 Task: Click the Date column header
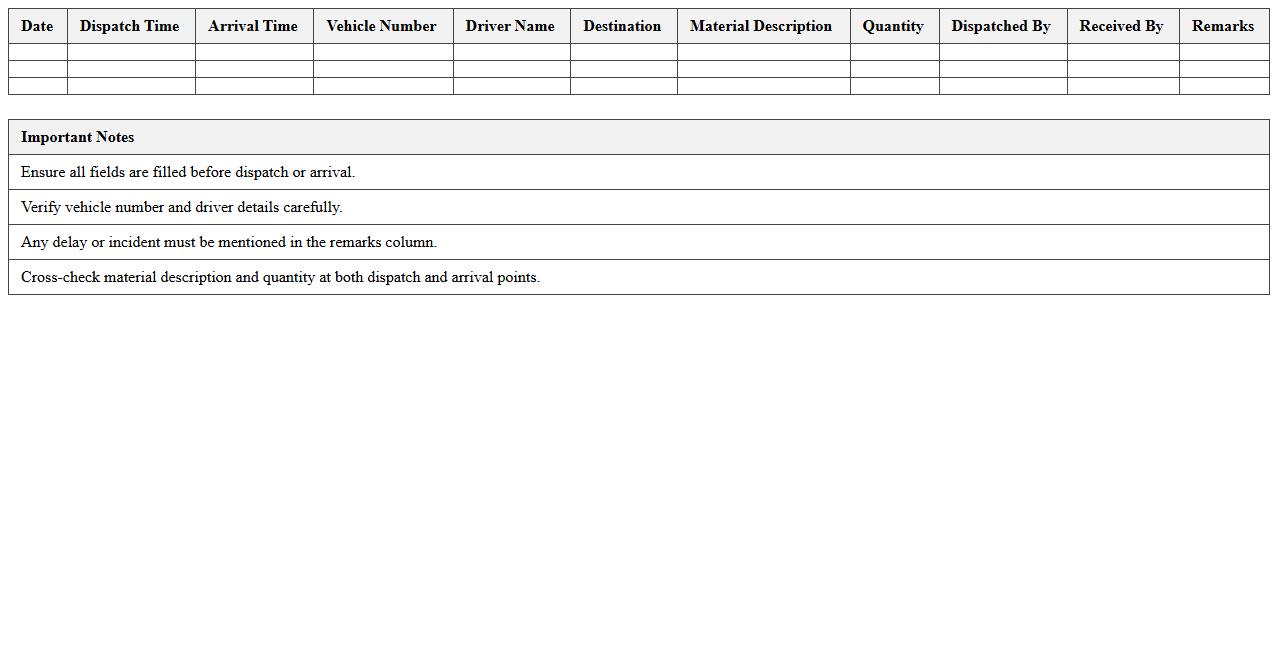point(36,26)
